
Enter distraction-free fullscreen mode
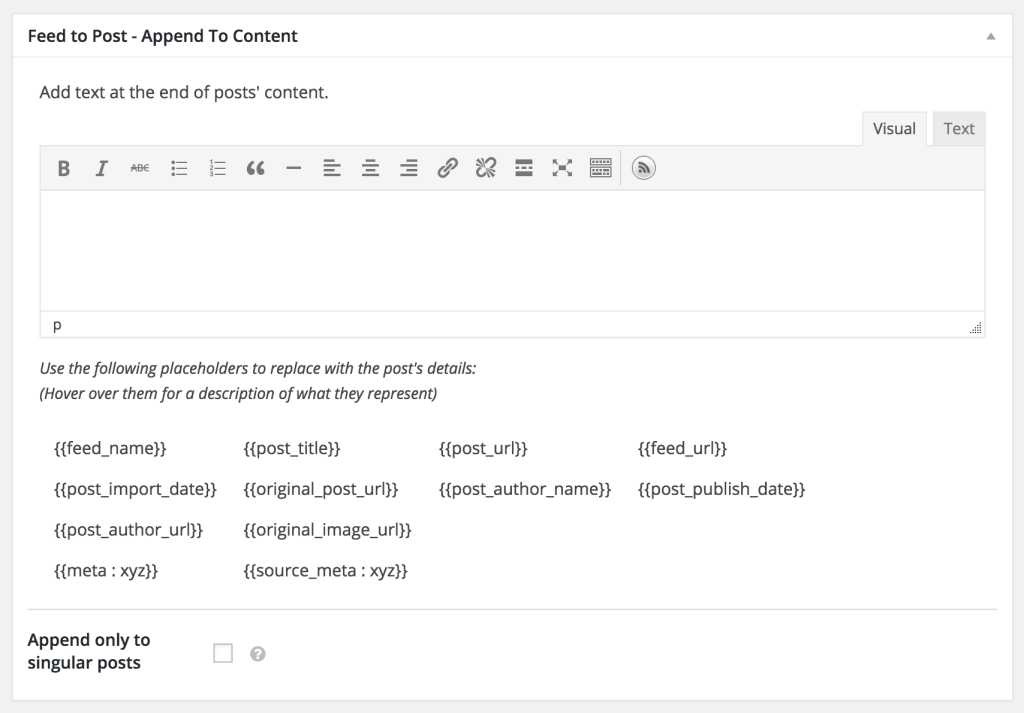(x=562, y=169)
